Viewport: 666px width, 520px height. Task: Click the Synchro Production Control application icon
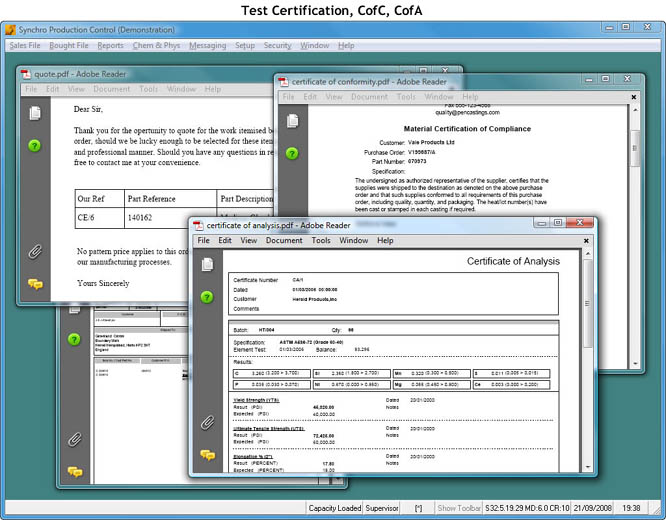tap(10, 30)
